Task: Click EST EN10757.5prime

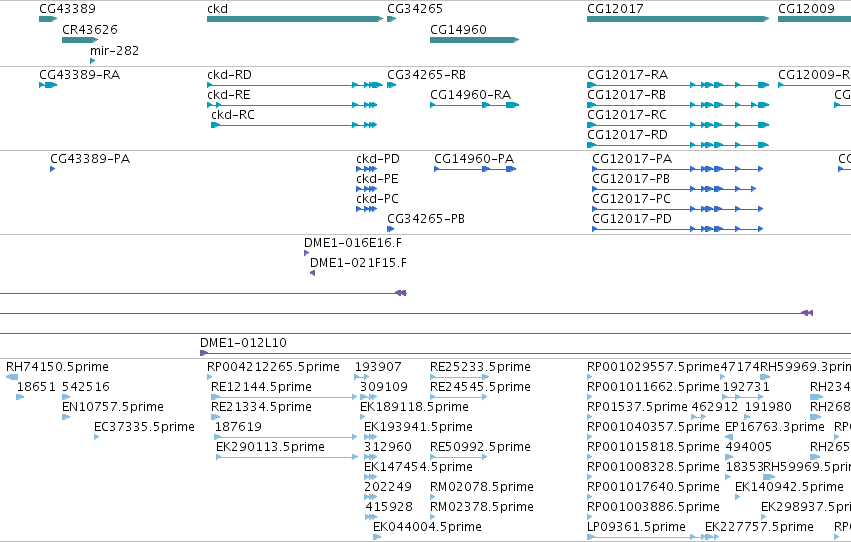Action: [66, 417]
